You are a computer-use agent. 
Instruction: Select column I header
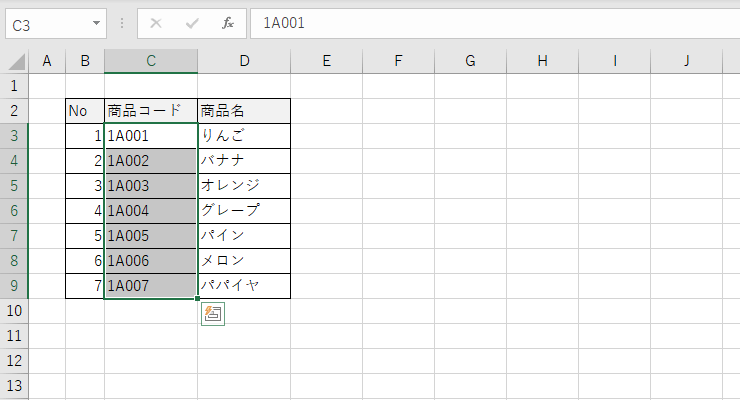[x=614, y=61]
